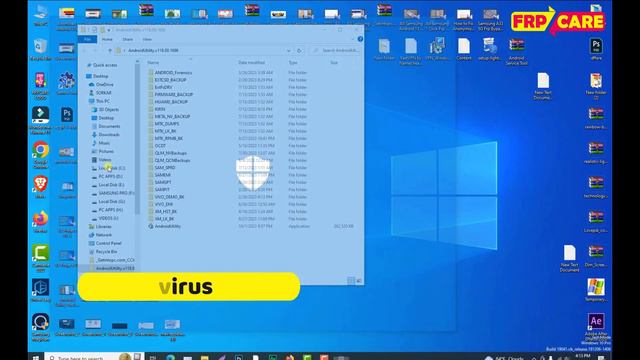The image size is (640, 360).
Task: Select Local Disk (G:) in navigation pane
Action: pos(111,202)
